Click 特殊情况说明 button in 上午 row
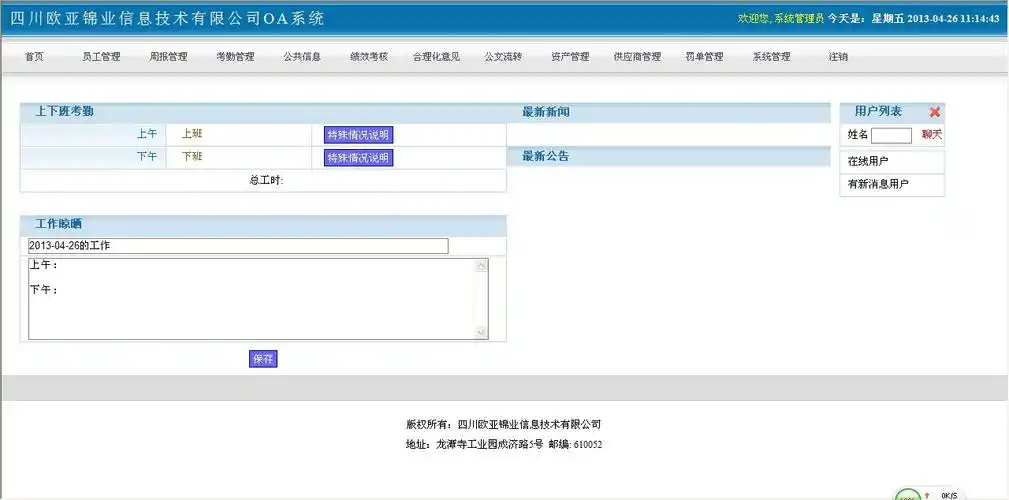The image size is (1009, 500). (x=358, y=135)
